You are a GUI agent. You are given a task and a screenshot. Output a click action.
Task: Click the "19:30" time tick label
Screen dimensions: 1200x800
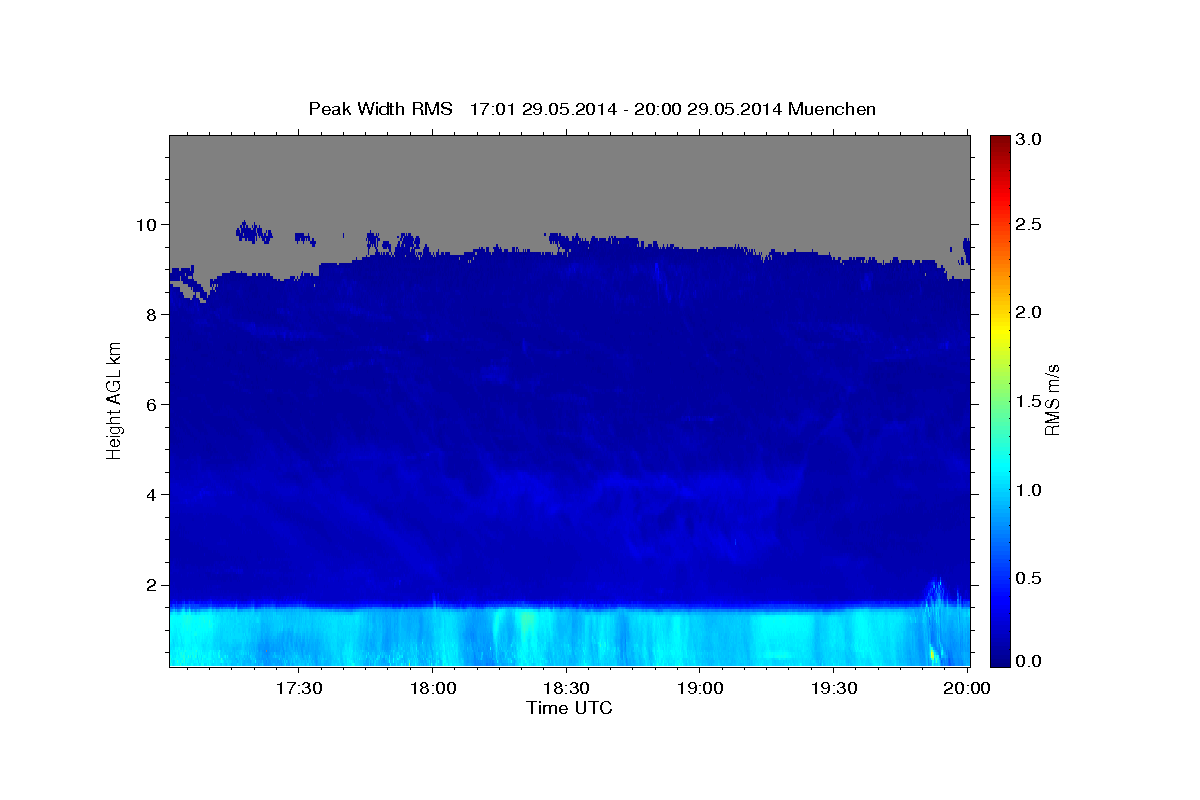pos(833,688)
